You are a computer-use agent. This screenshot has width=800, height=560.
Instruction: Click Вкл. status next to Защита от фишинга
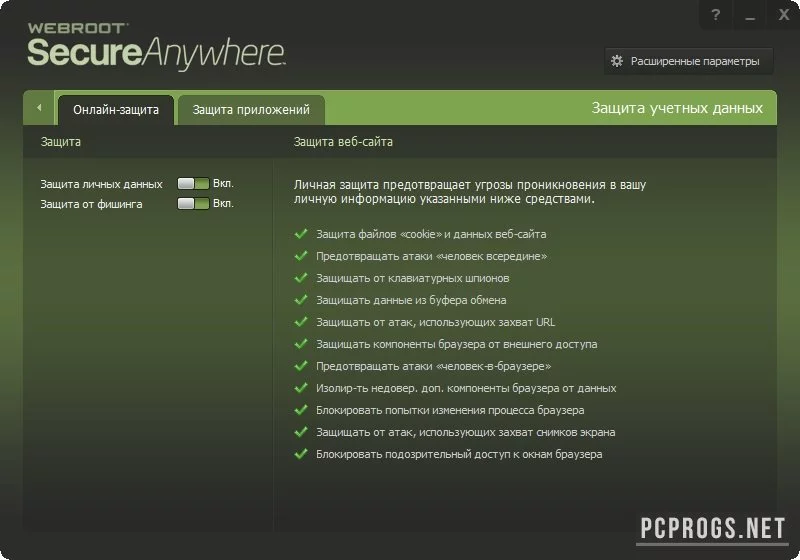pos(223,203)
